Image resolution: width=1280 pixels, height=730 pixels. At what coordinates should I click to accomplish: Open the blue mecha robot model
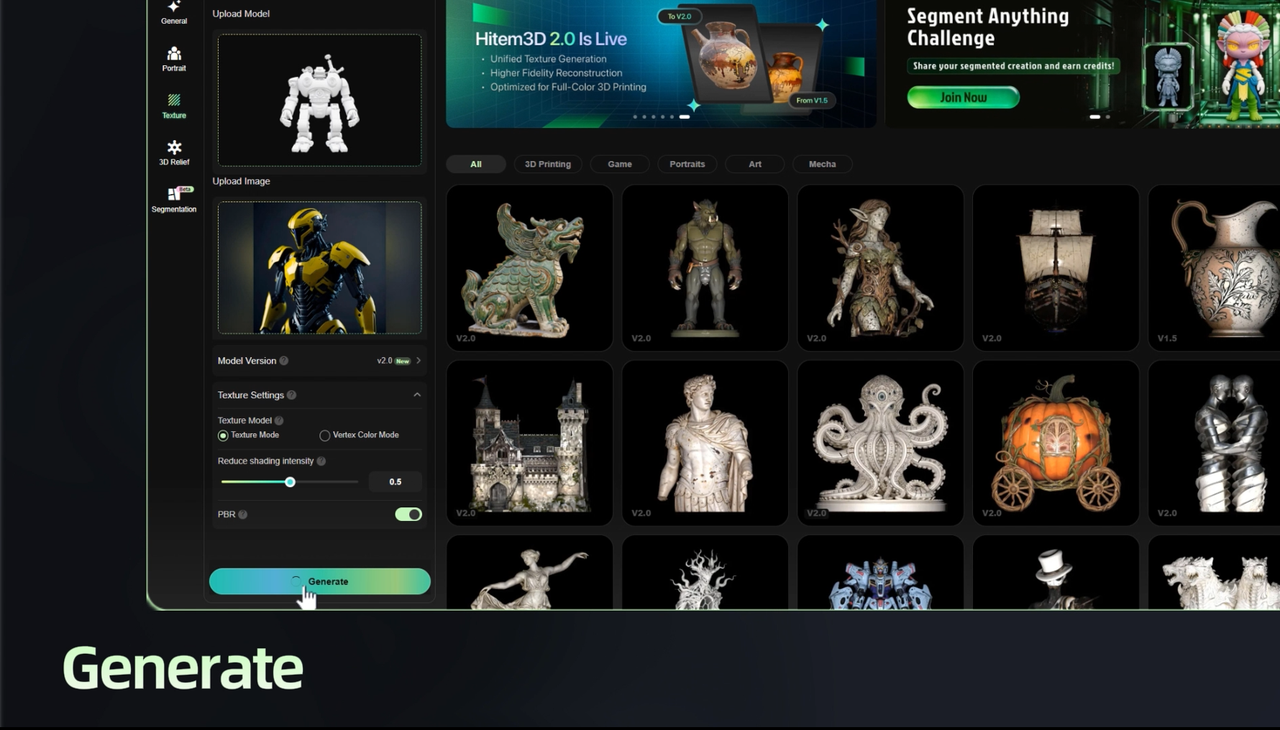coord(880,572)
